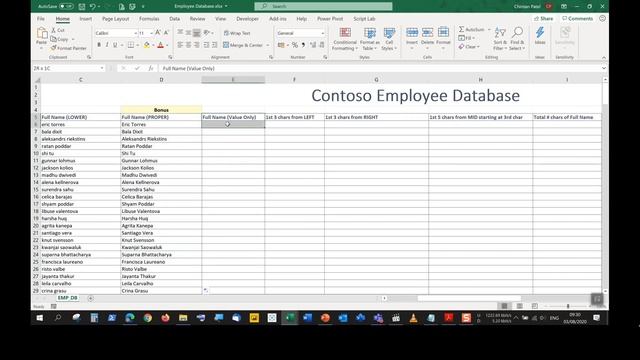640x360 pixels.
Task: Toggle Center alignment for cell text
Action: [189, 45]
